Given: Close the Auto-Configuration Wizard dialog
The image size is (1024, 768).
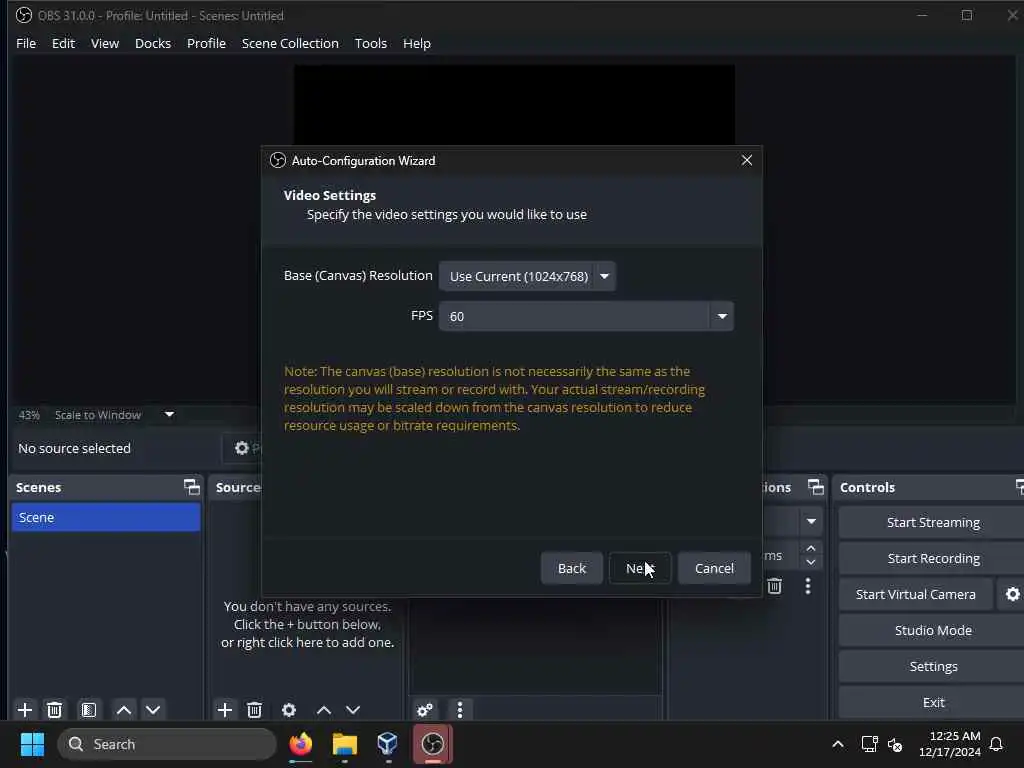Looking at the screenshot, I should [746, 161].
